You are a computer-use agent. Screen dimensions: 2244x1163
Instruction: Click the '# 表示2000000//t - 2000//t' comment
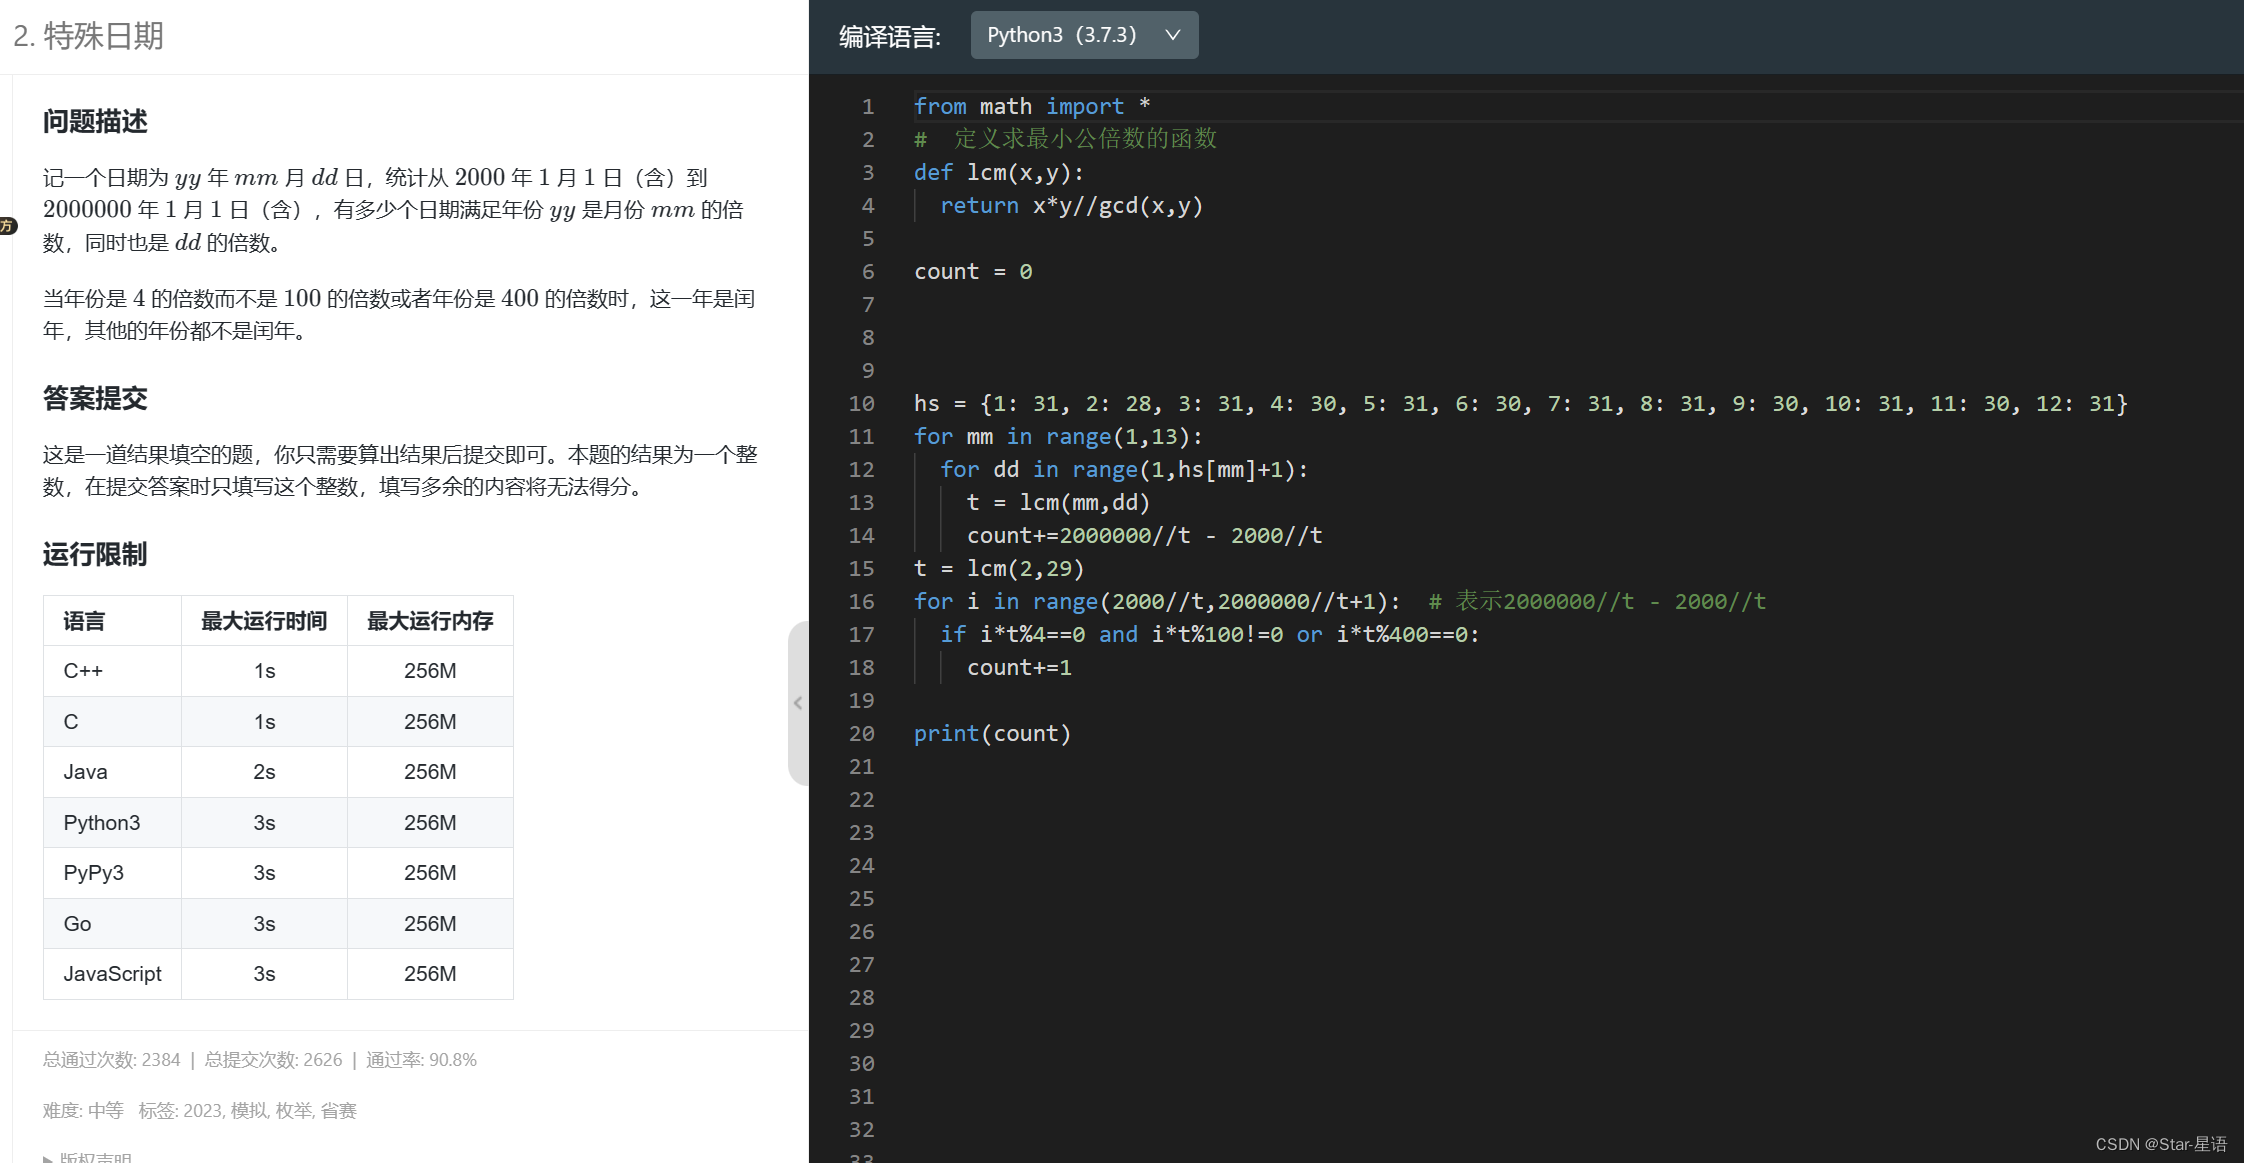(1597, 601)
